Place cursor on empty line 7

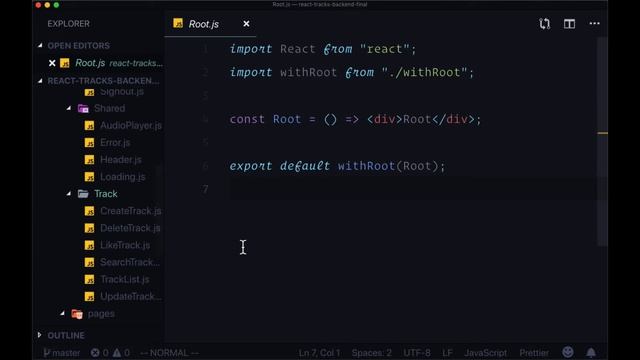pos(412,189)
